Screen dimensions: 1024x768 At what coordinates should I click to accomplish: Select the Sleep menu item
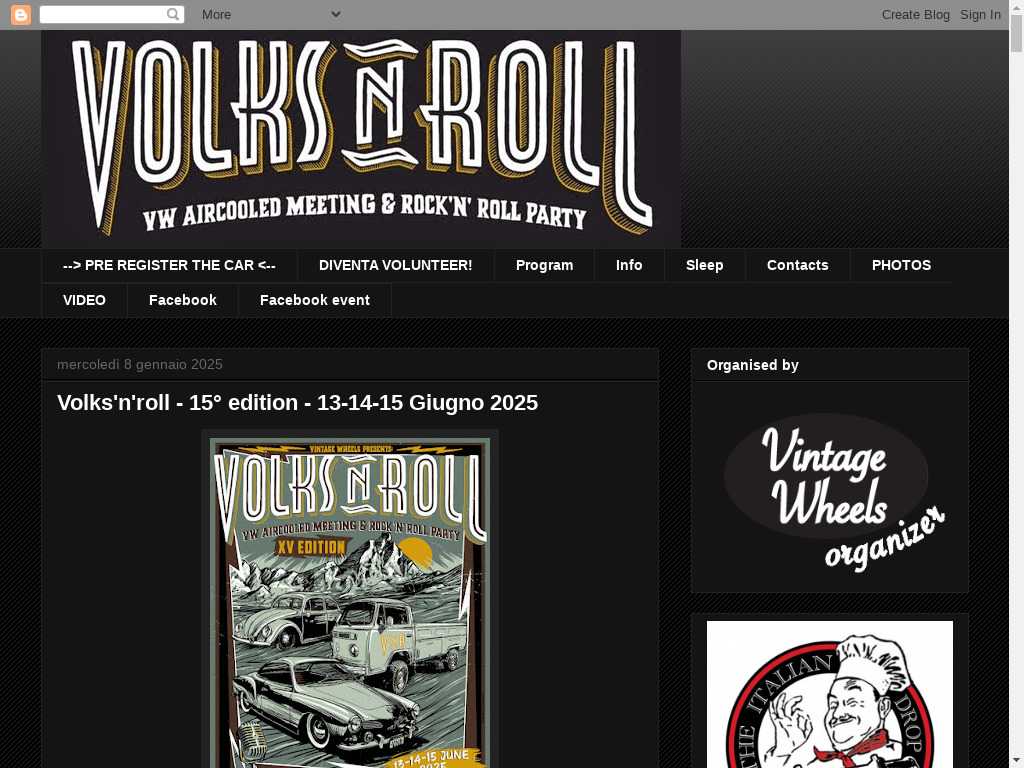[x=705, y=265]
